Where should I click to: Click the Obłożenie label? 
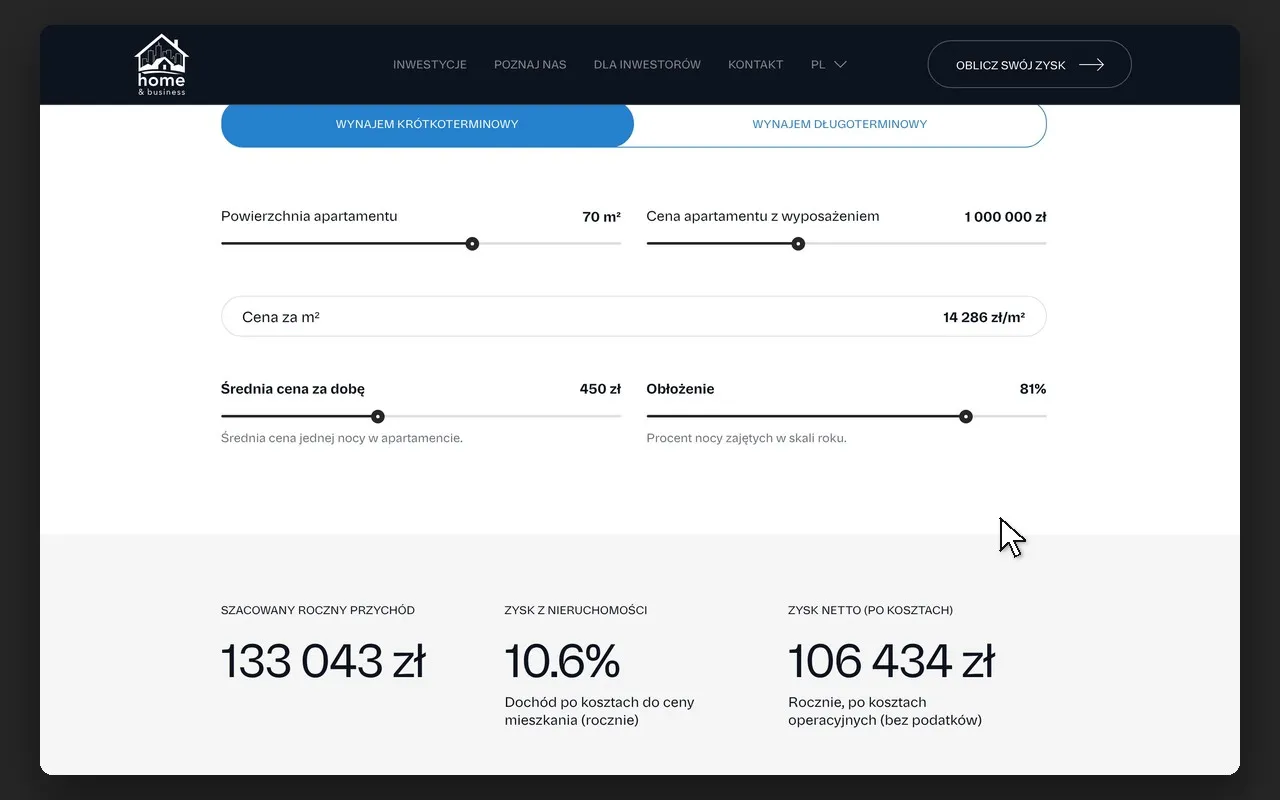(681, 390)
